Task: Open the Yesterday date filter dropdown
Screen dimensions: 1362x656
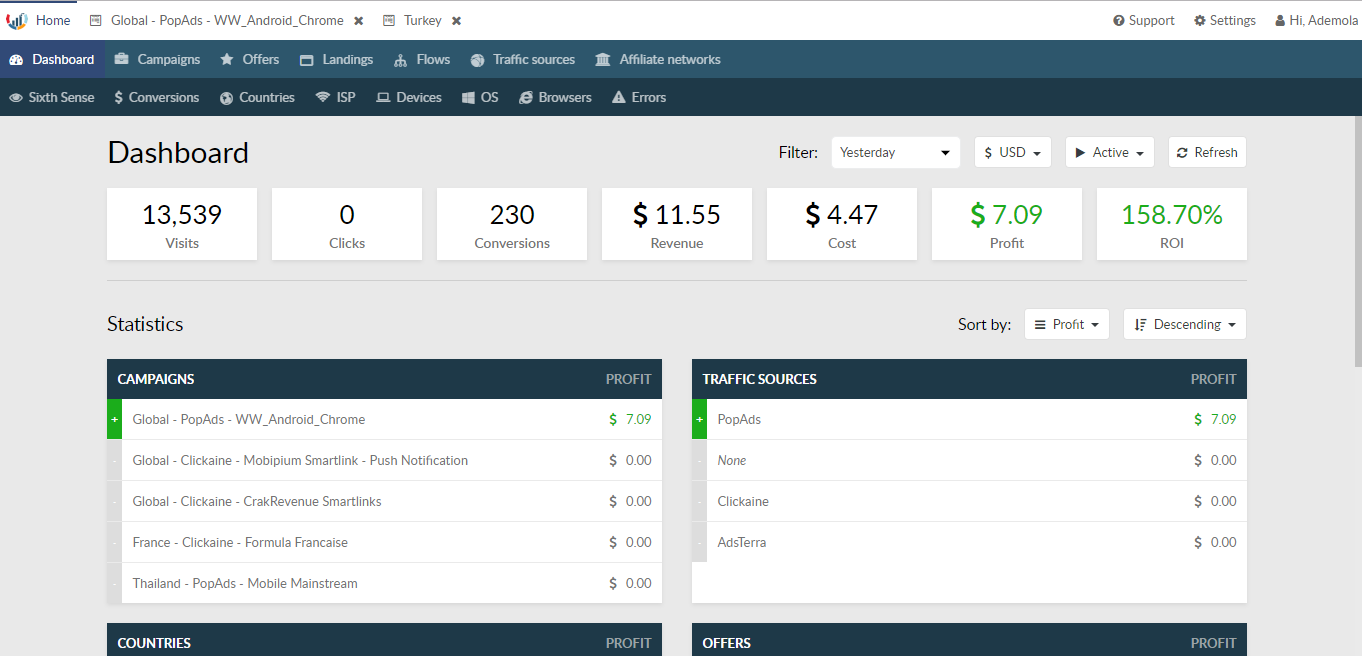Action: pos(895,153)
